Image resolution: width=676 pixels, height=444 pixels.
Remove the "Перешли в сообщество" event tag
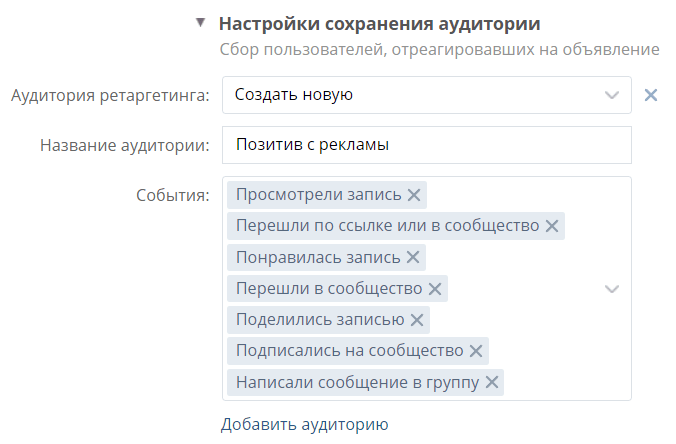pos(435,289)
